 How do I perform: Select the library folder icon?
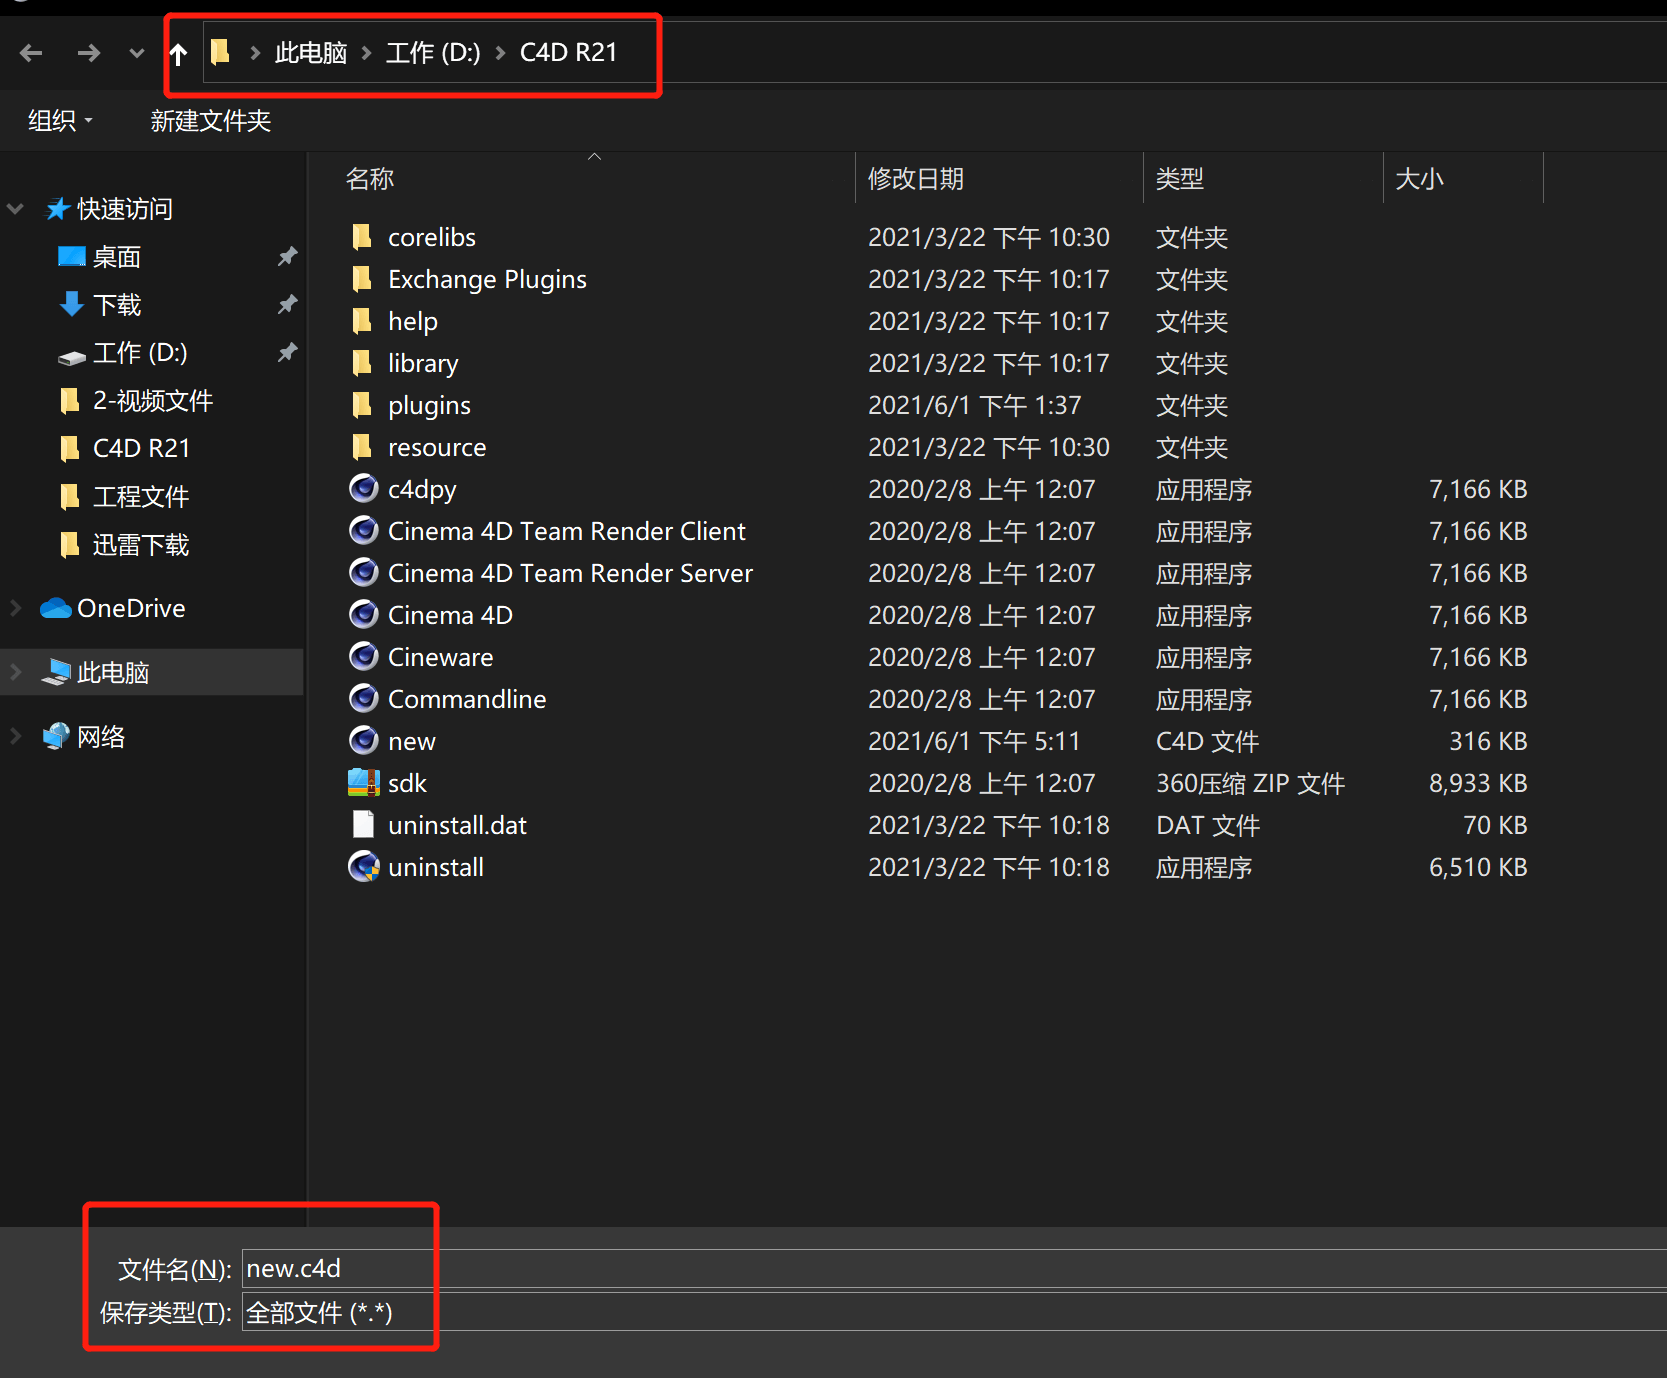363,363
